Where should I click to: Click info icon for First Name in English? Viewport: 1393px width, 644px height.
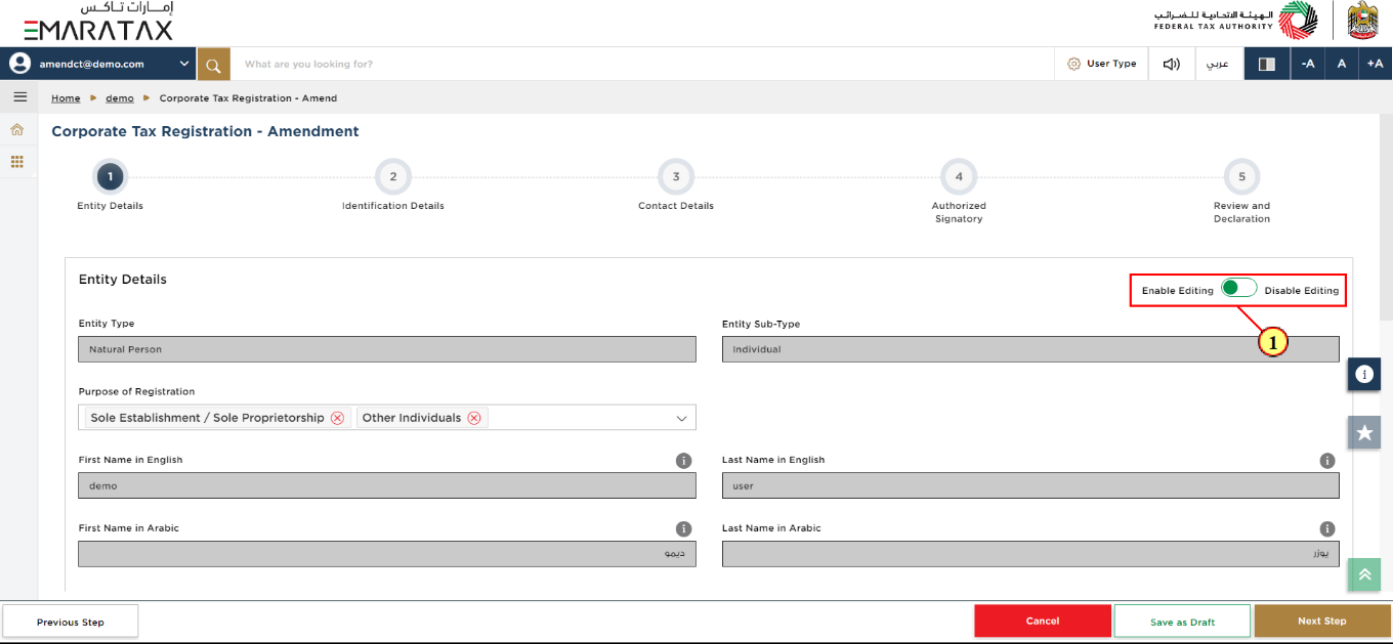(684, 461)
